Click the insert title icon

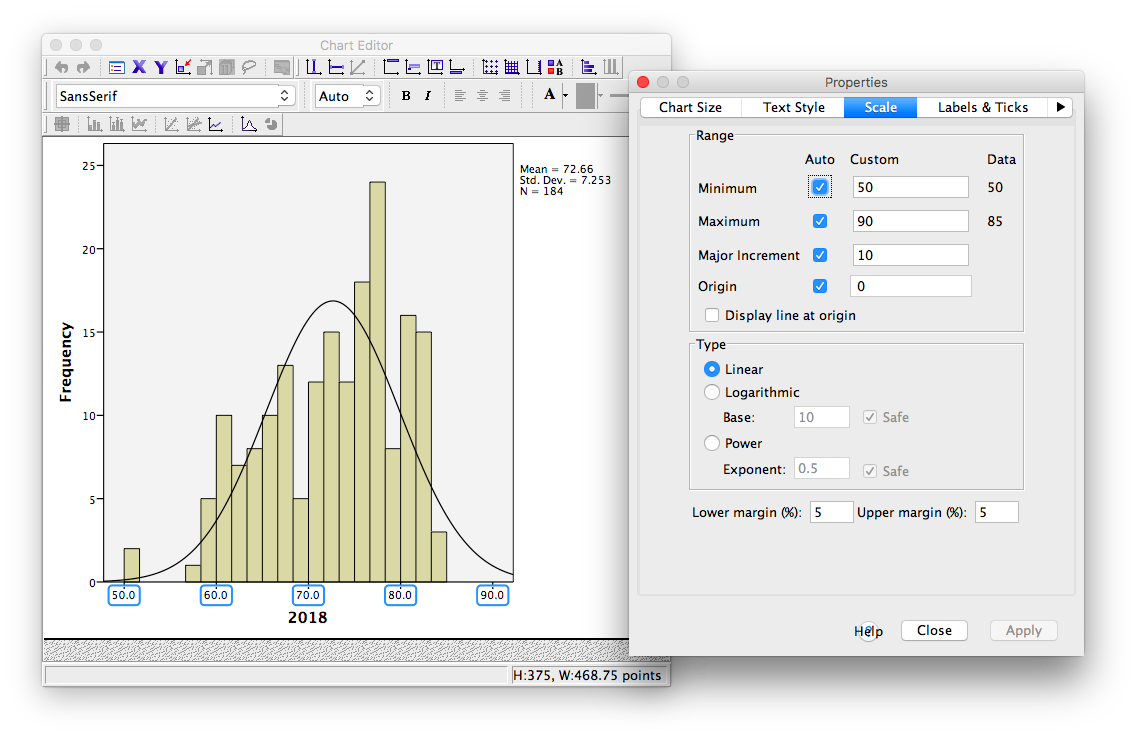(x=391, y=68)
